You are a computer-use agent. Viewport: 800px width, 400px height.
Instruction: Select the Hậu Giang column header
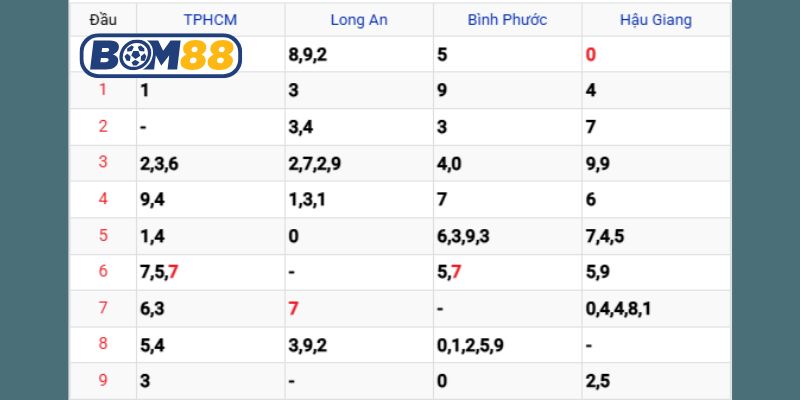click(655, 19)
